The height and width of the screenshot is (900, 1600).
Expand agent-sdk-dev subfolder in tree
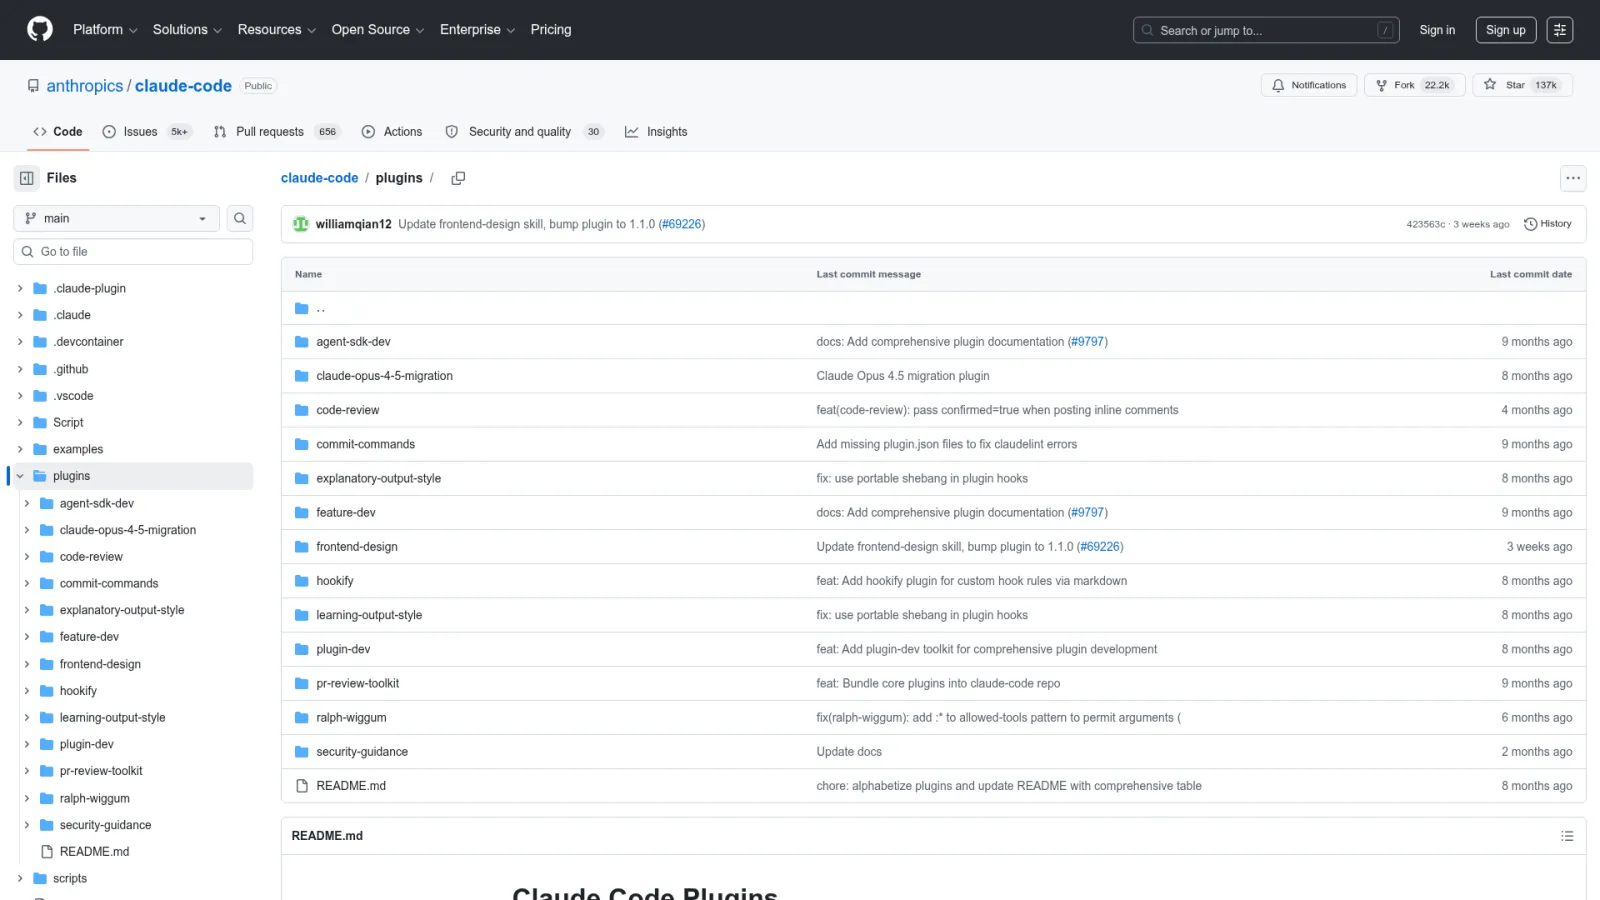click(27, 503)
